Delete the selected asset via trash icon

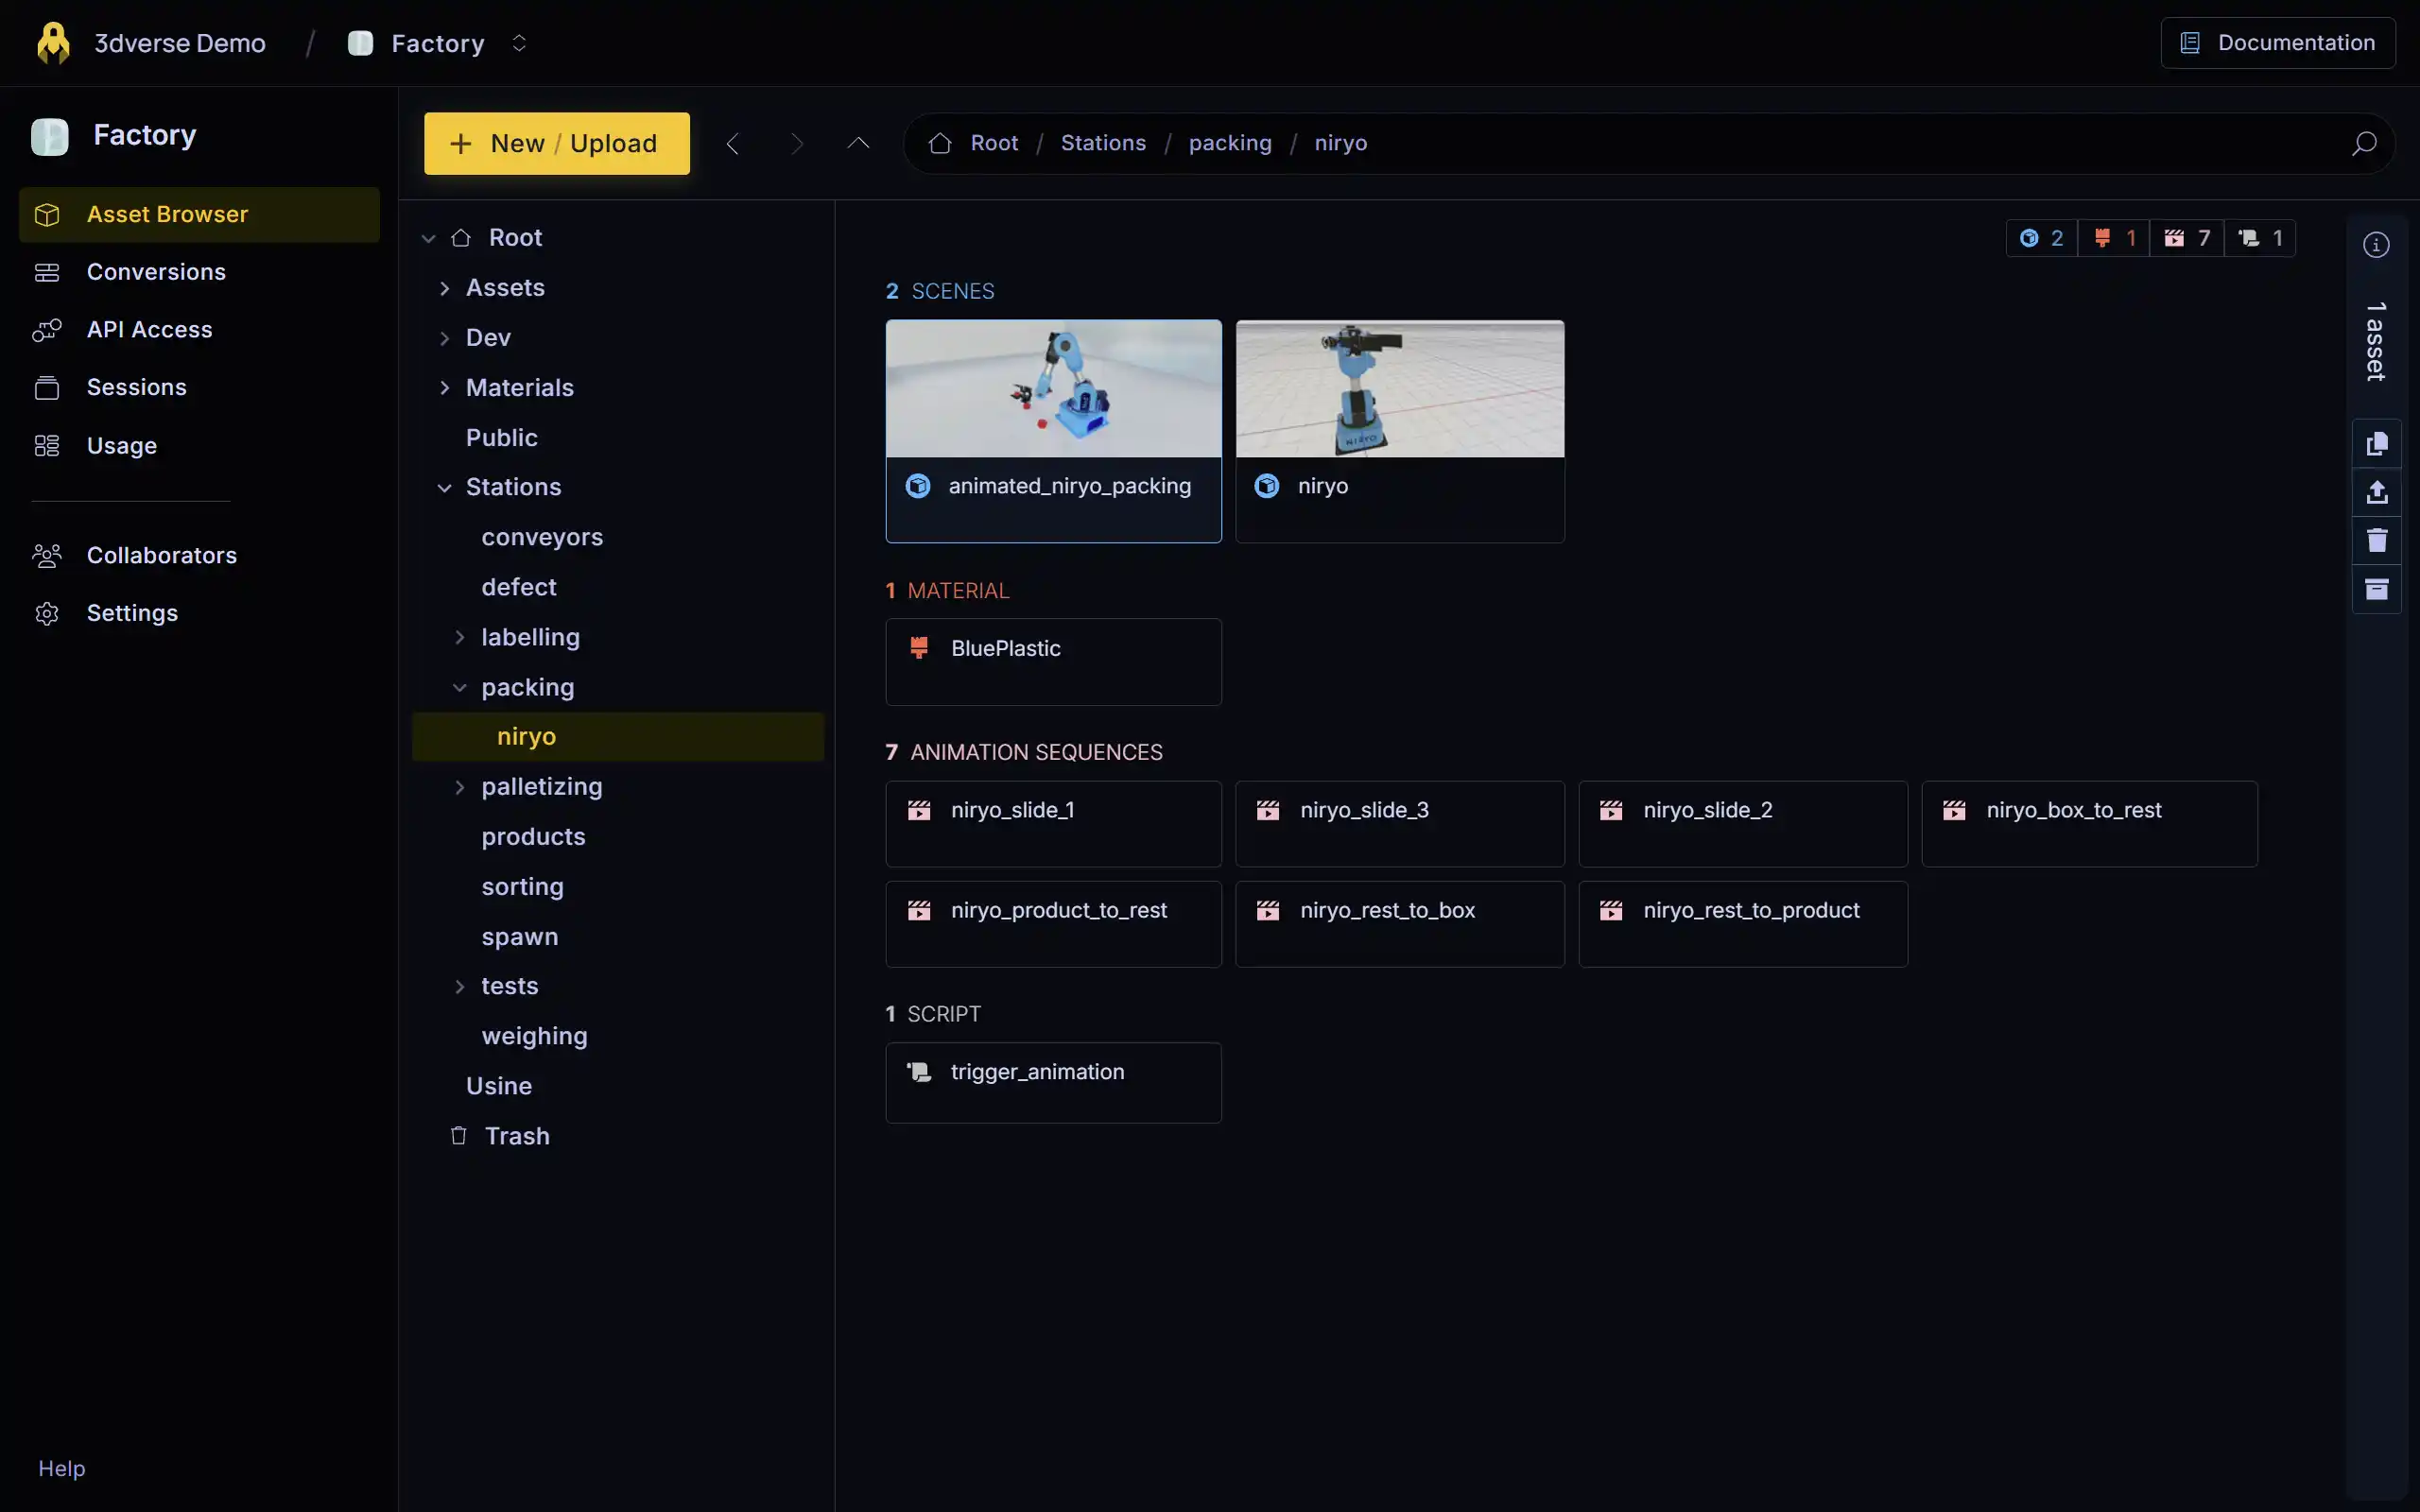point(2377,541)
